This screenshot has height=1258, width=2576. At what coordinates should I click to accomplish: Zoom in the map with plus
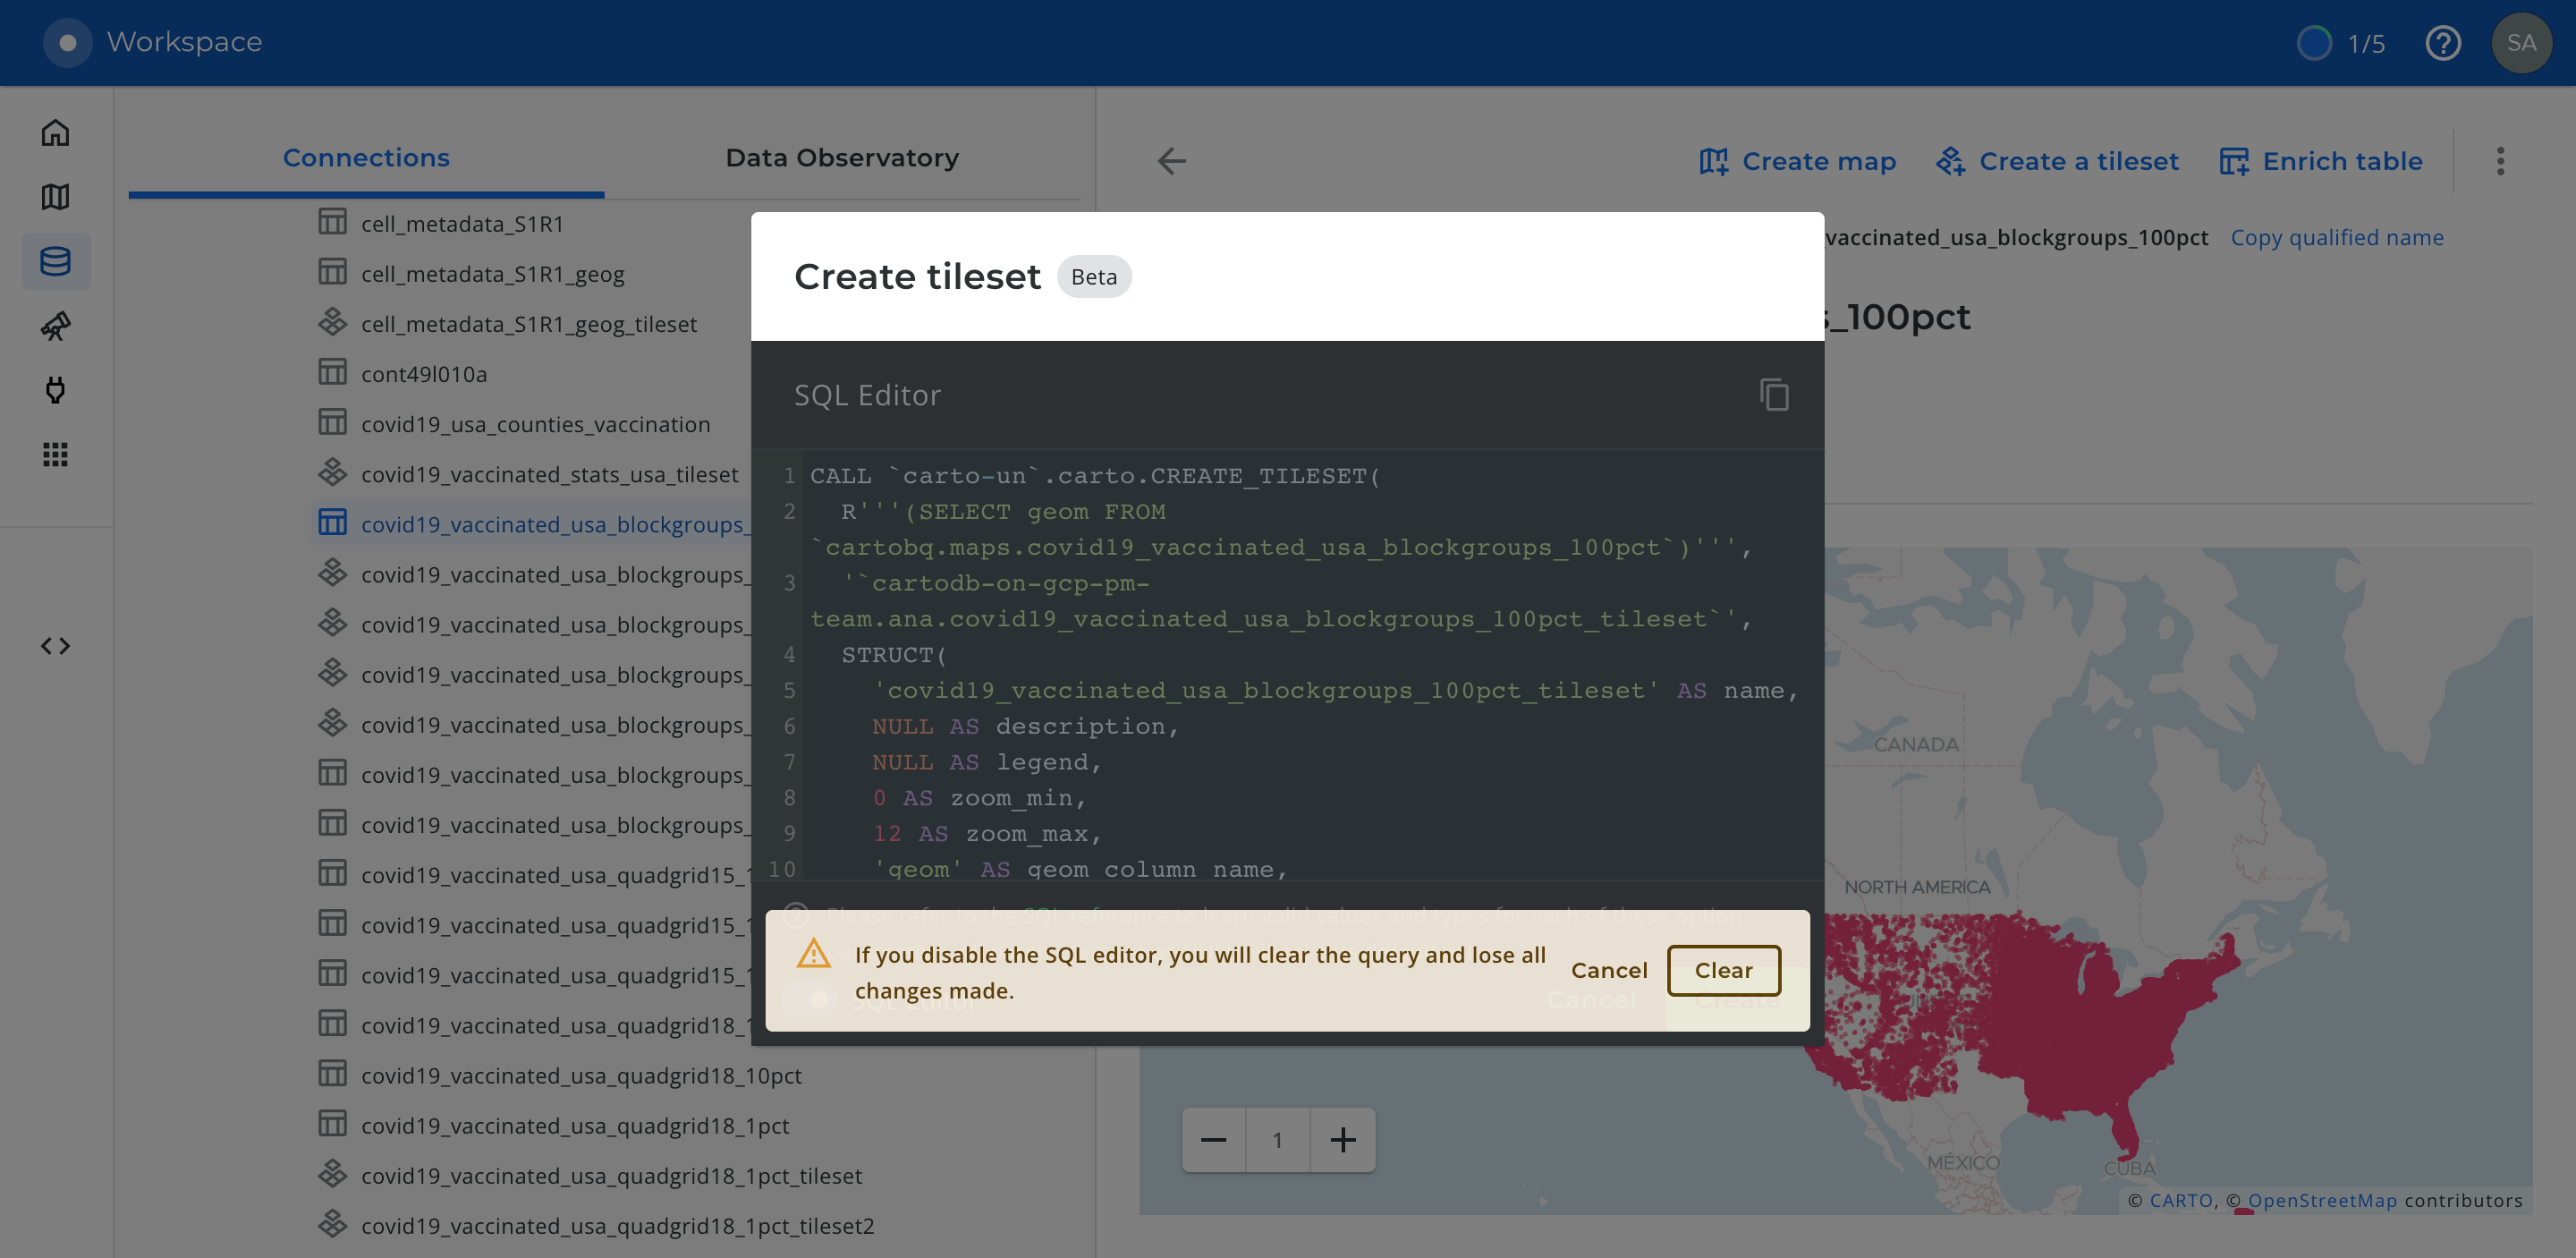coord(1343,1140)
